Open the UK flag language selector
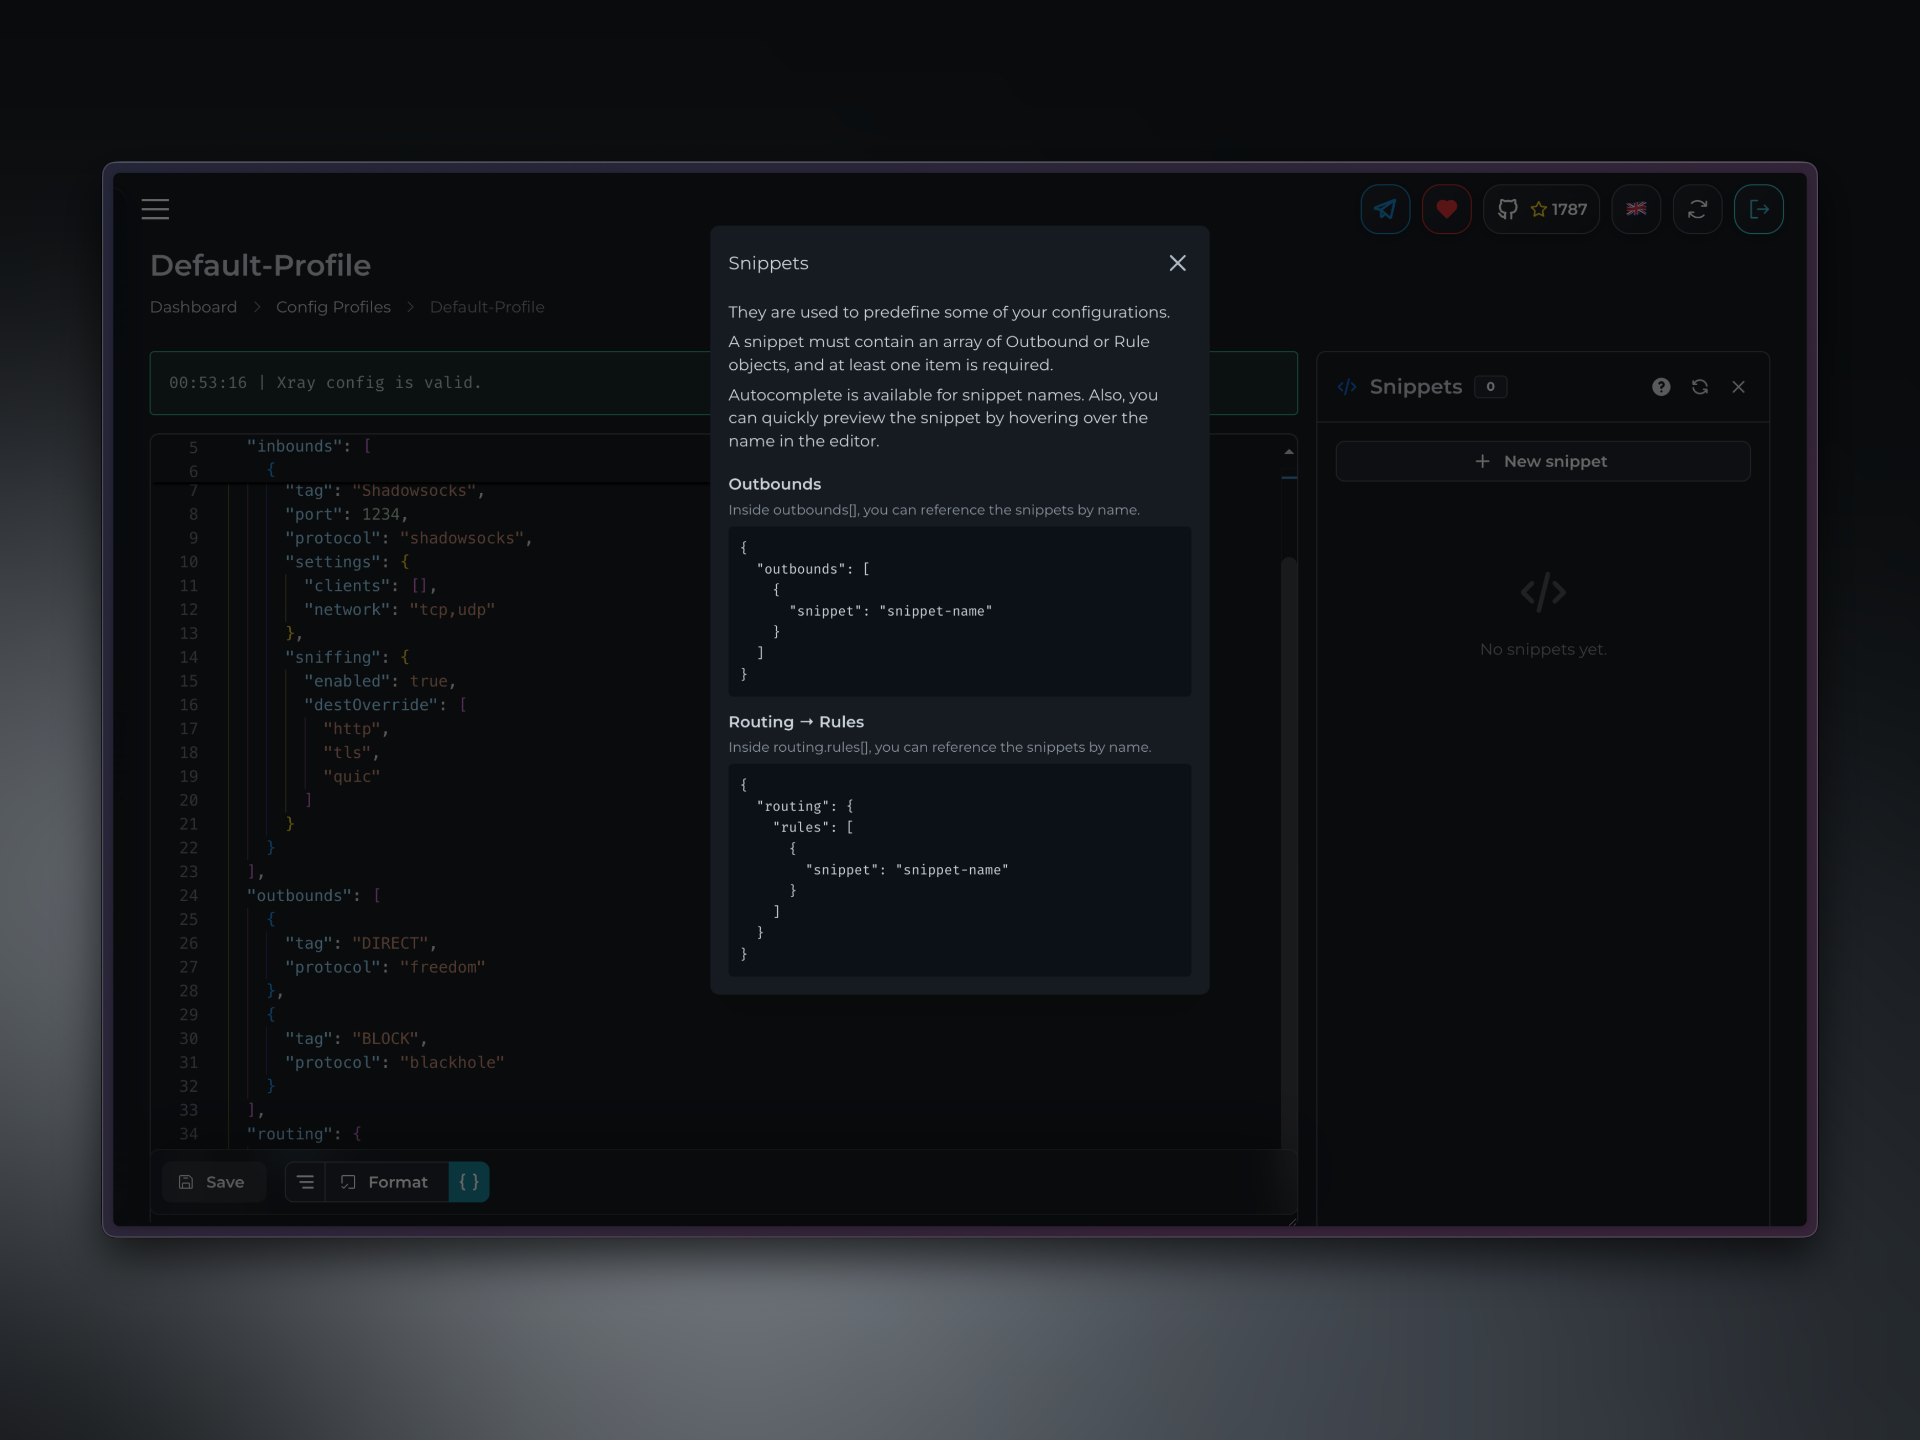This screenshot has width=1920, height=1440. click(x=1636, y=209)
